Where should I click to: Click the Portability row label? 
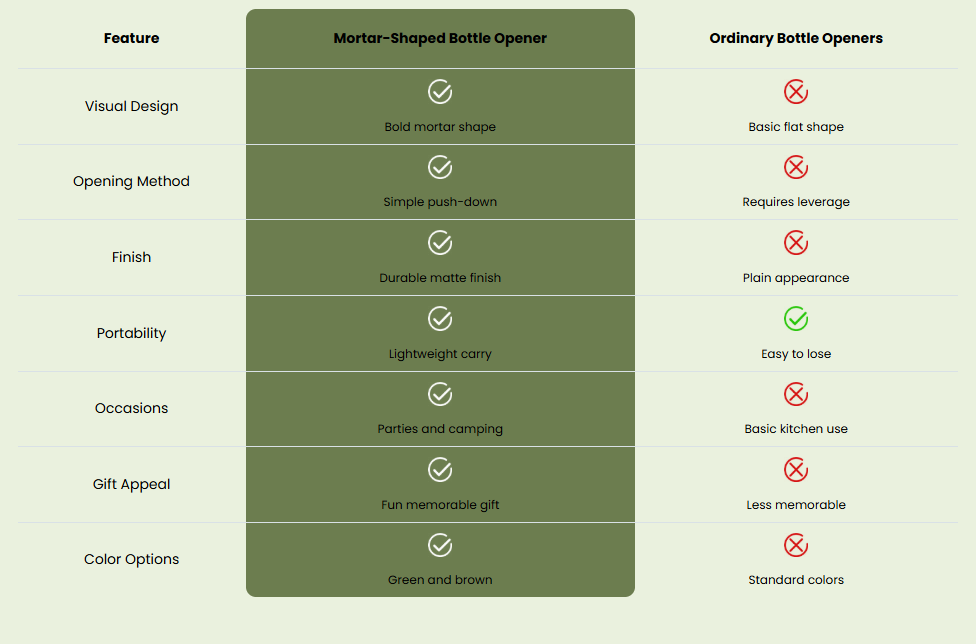pyautogui.click(x=131, y=334)
